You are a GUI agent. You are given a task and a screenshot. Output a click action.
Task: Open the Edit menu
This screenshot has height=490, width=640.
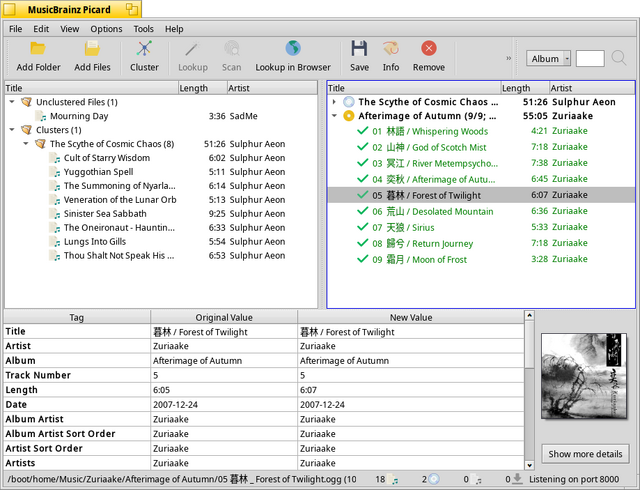41,29
